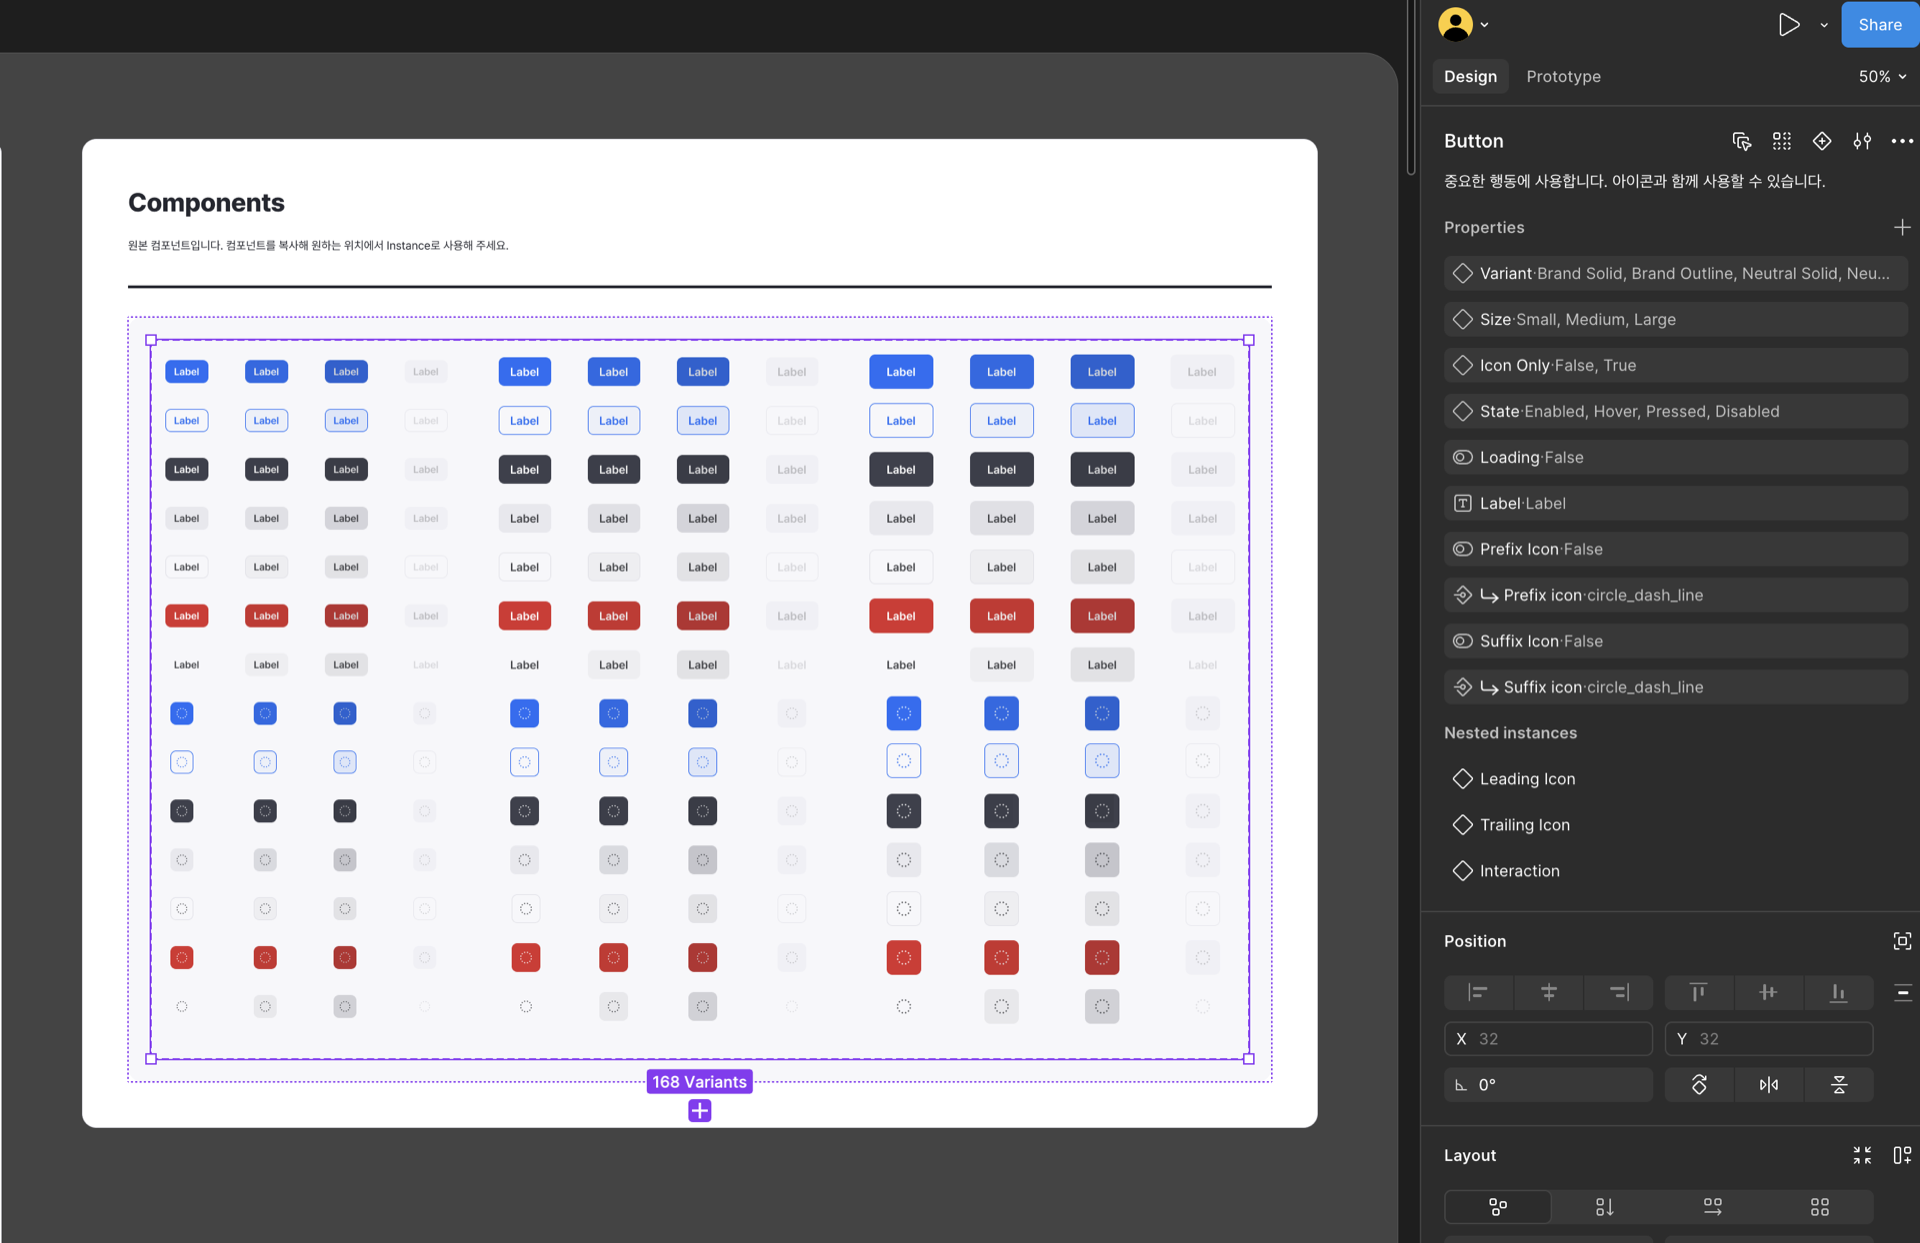Click the dotted grid icon beside Button
The width and height of the screenshot is (1920, 1243).
coord(1782,141)
